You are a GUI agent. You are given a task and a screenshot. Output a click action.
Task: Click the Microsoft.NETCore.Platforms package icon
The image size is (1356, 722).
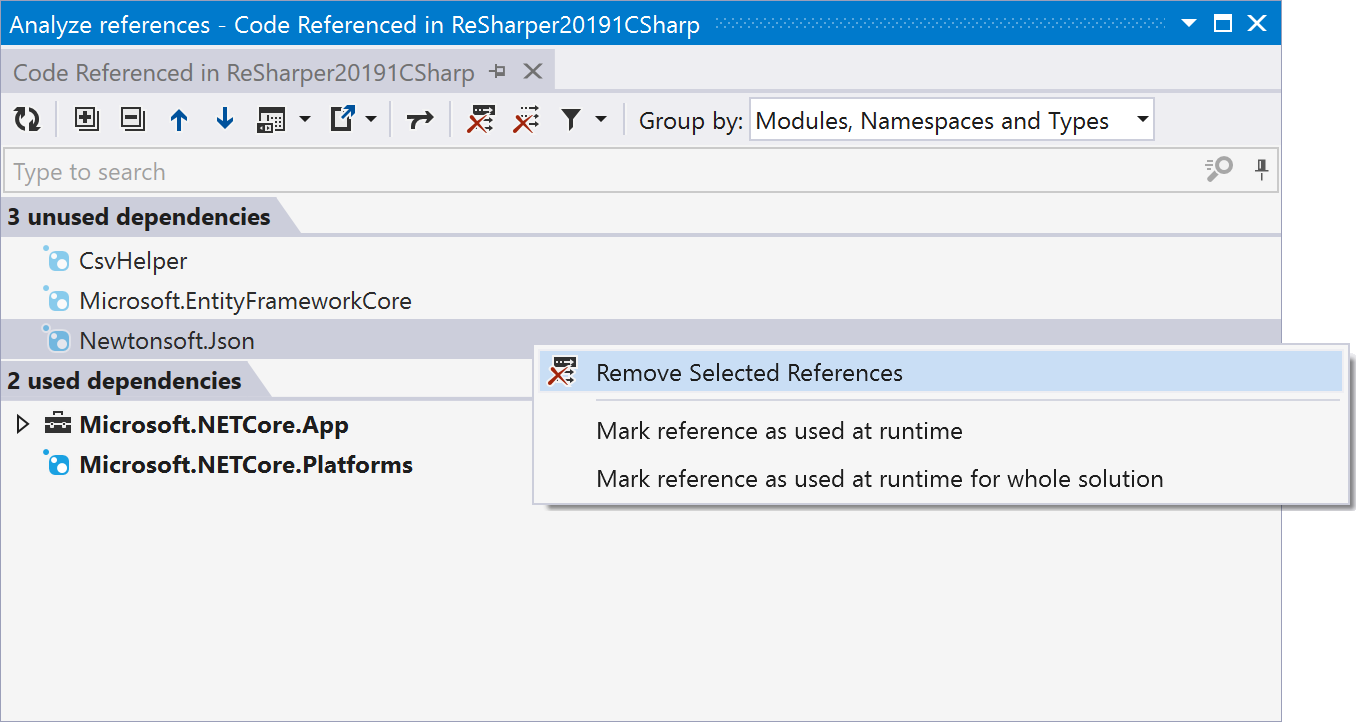coord(57,464)
